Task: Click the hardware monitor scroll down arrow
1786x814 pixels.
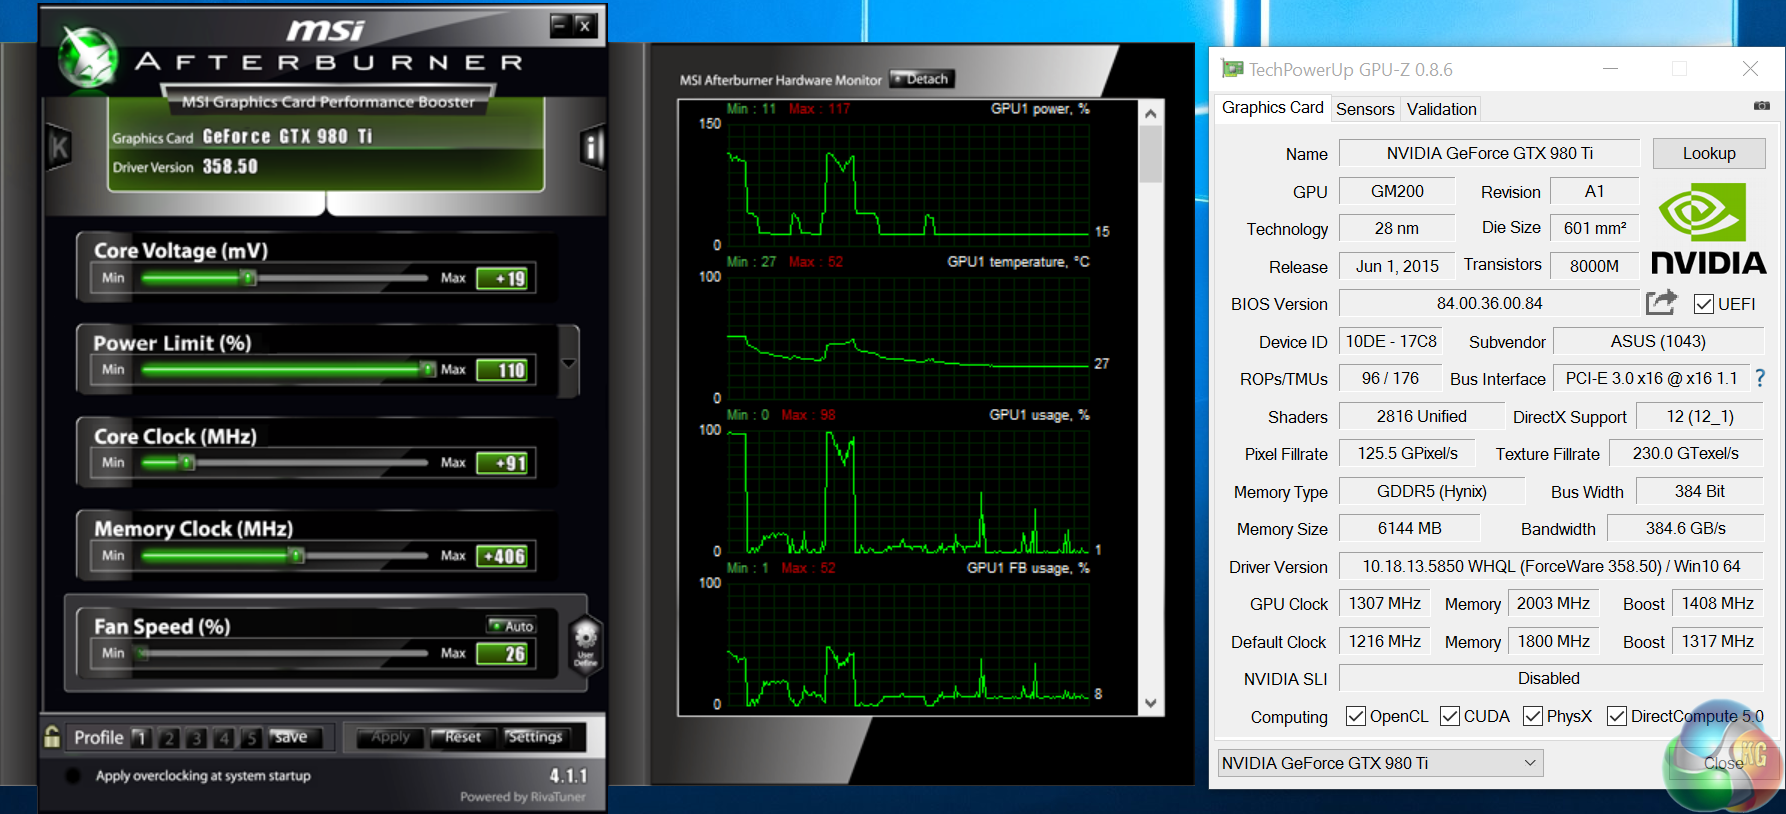Action: tap(1151, 703)
